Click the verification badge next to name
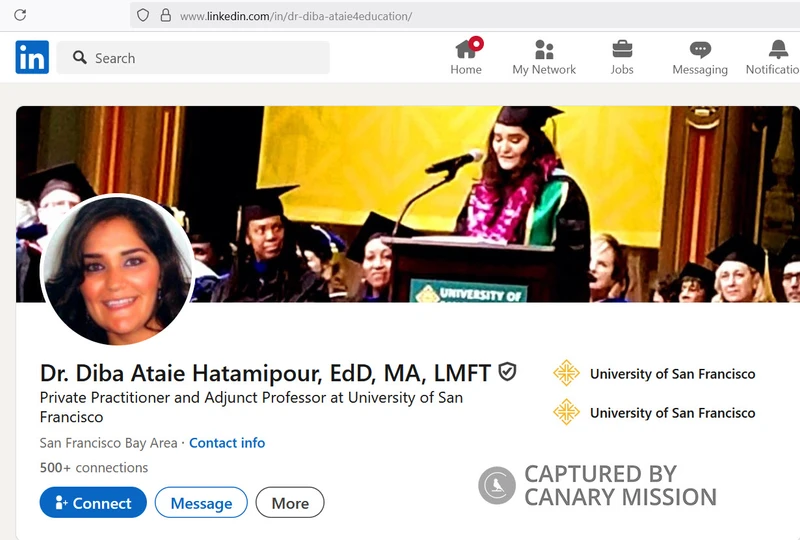 click(507, 372)
